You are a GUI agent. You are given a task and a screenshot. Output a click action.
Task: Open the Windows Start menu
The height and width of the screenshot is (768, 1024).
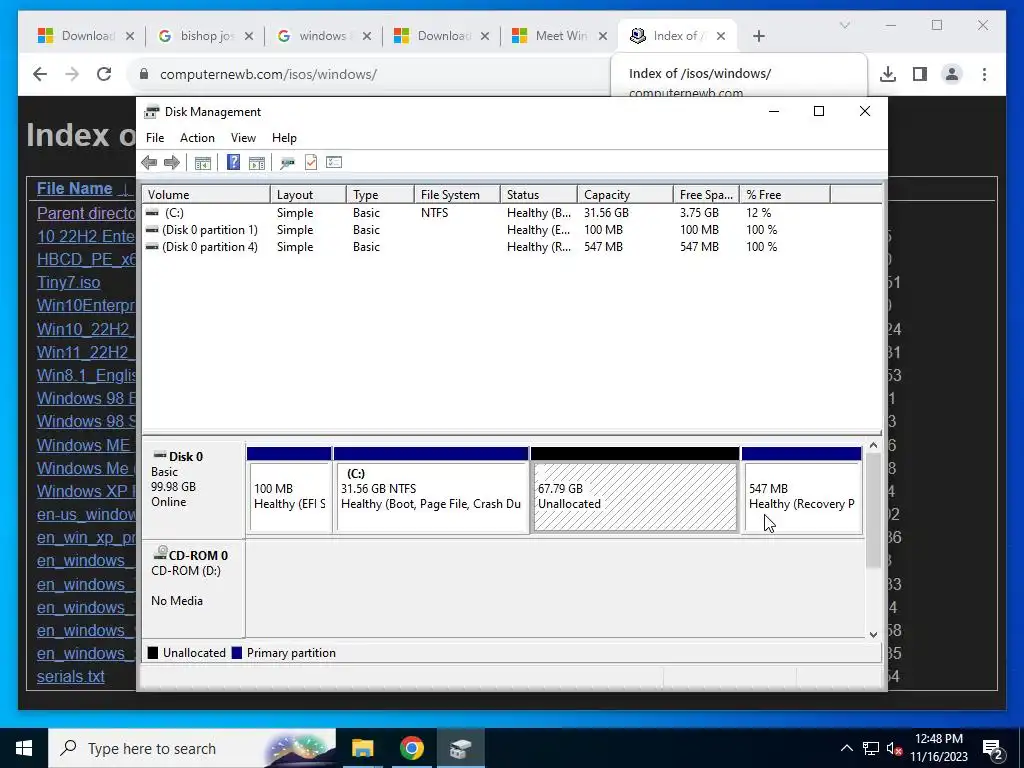[24, 748]
